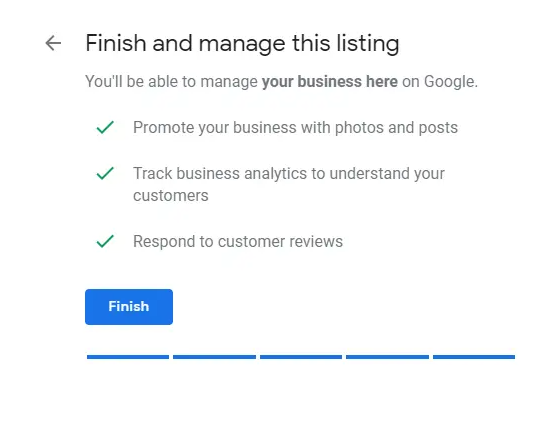Click the word 'Finish' inside the blue button

(x=129, y=306)
